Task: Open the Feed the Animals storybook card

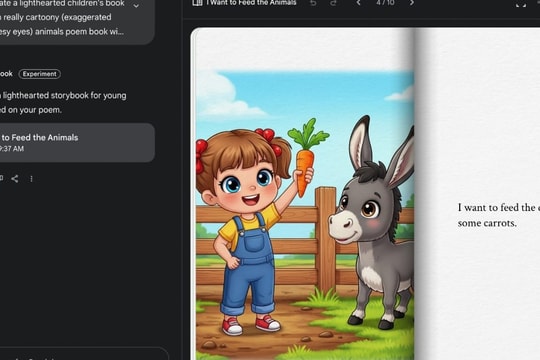Action: pyautogui.click(x=77, y=143)
